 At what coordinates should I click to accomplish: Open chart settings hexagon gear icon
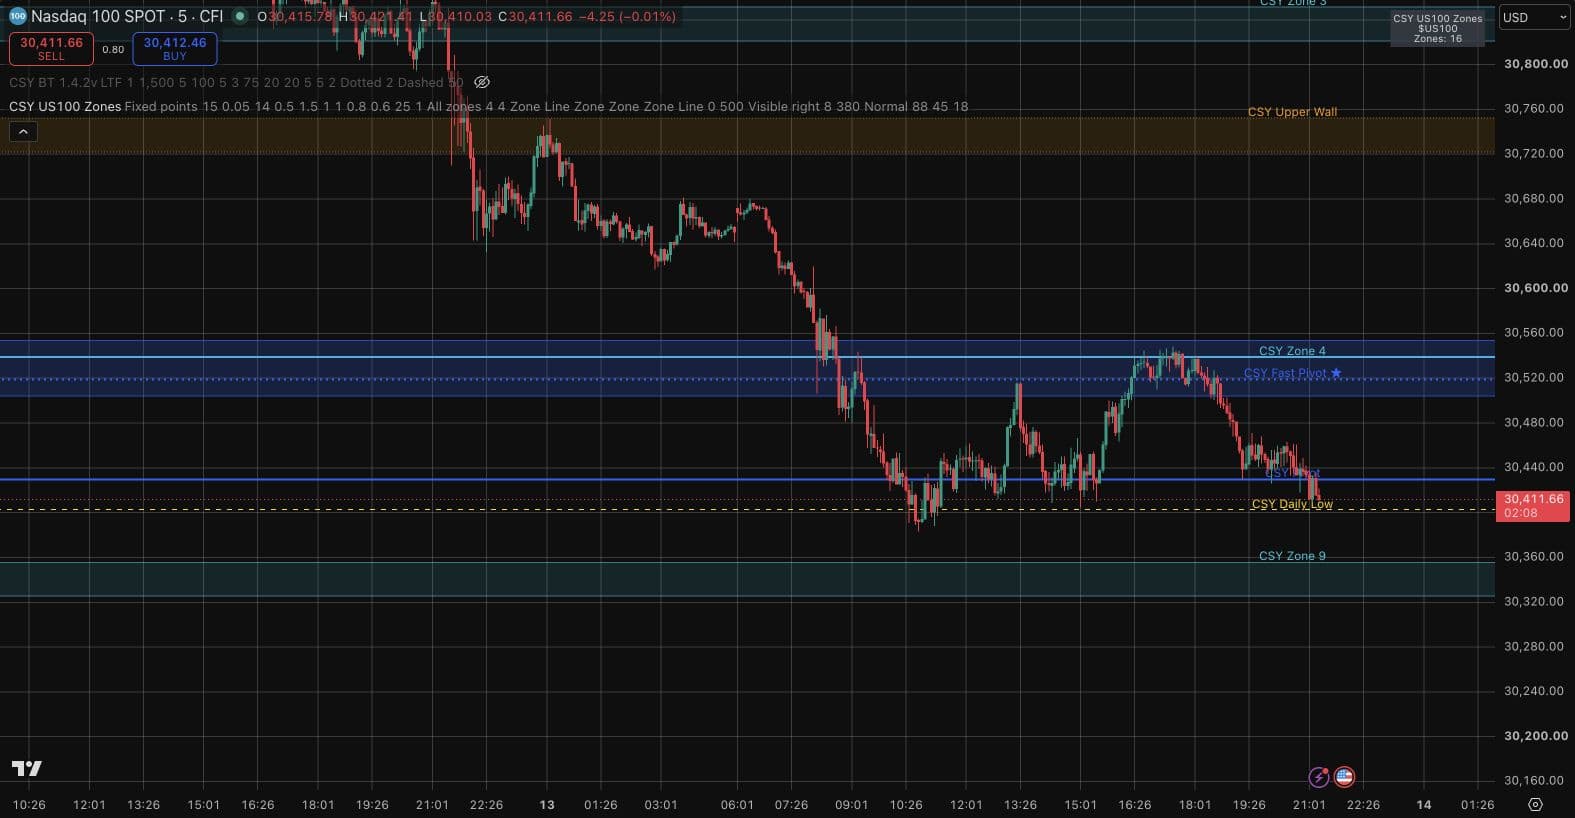coord(1536,804)
